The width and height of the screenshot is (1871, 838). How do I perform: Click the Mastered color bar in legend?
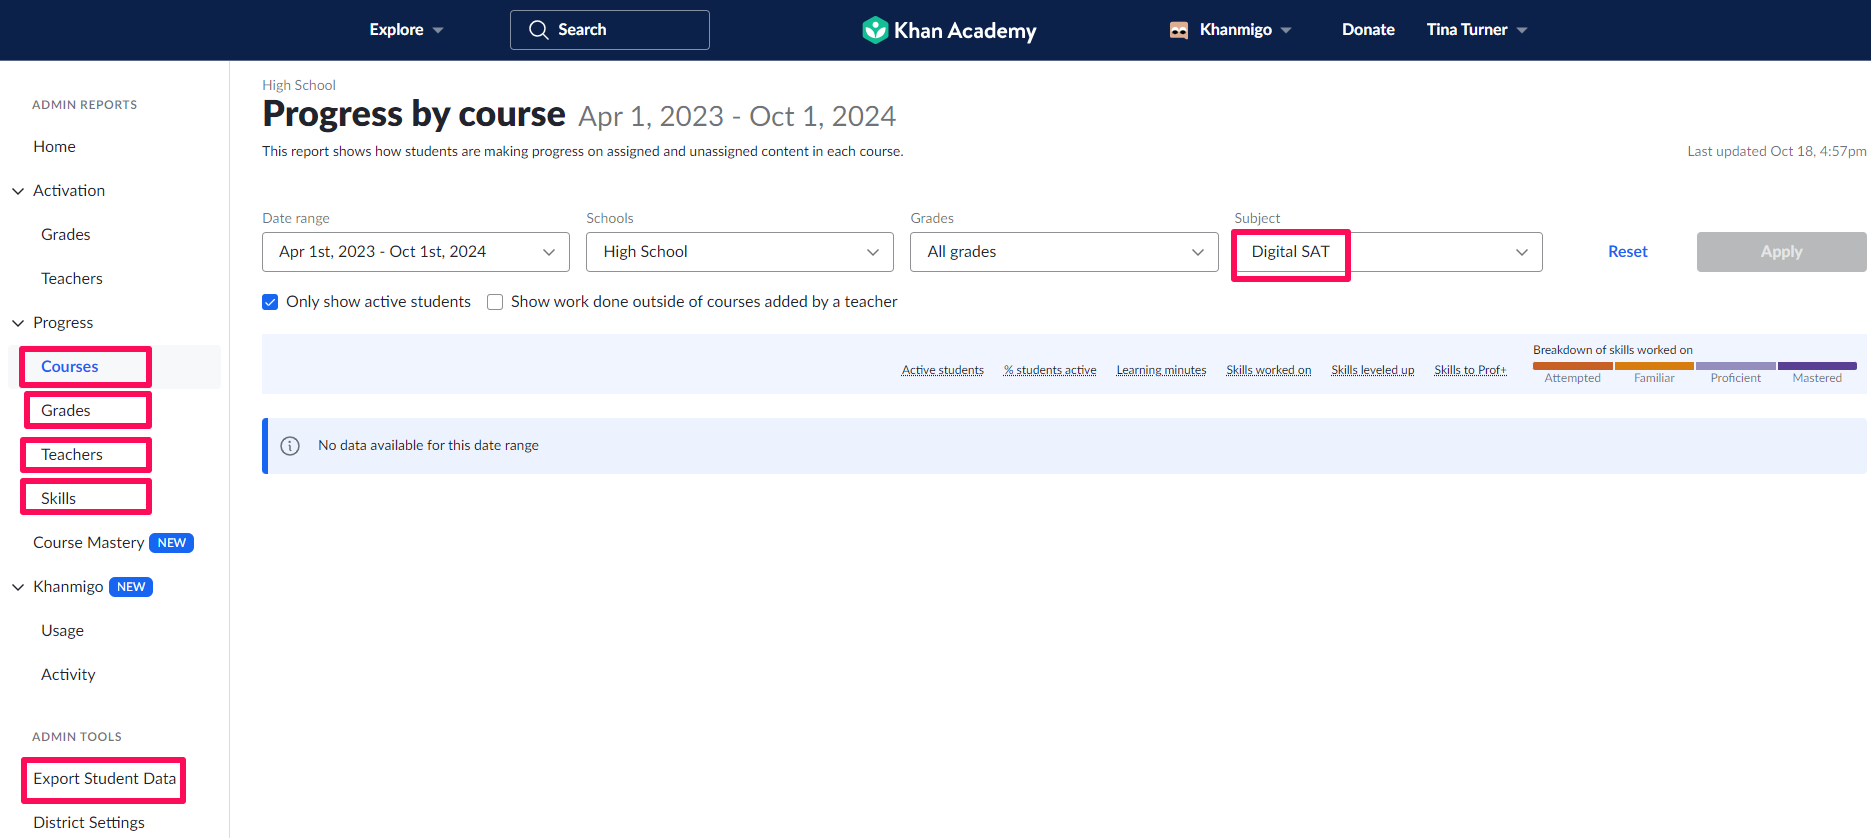coord(1817,366)
